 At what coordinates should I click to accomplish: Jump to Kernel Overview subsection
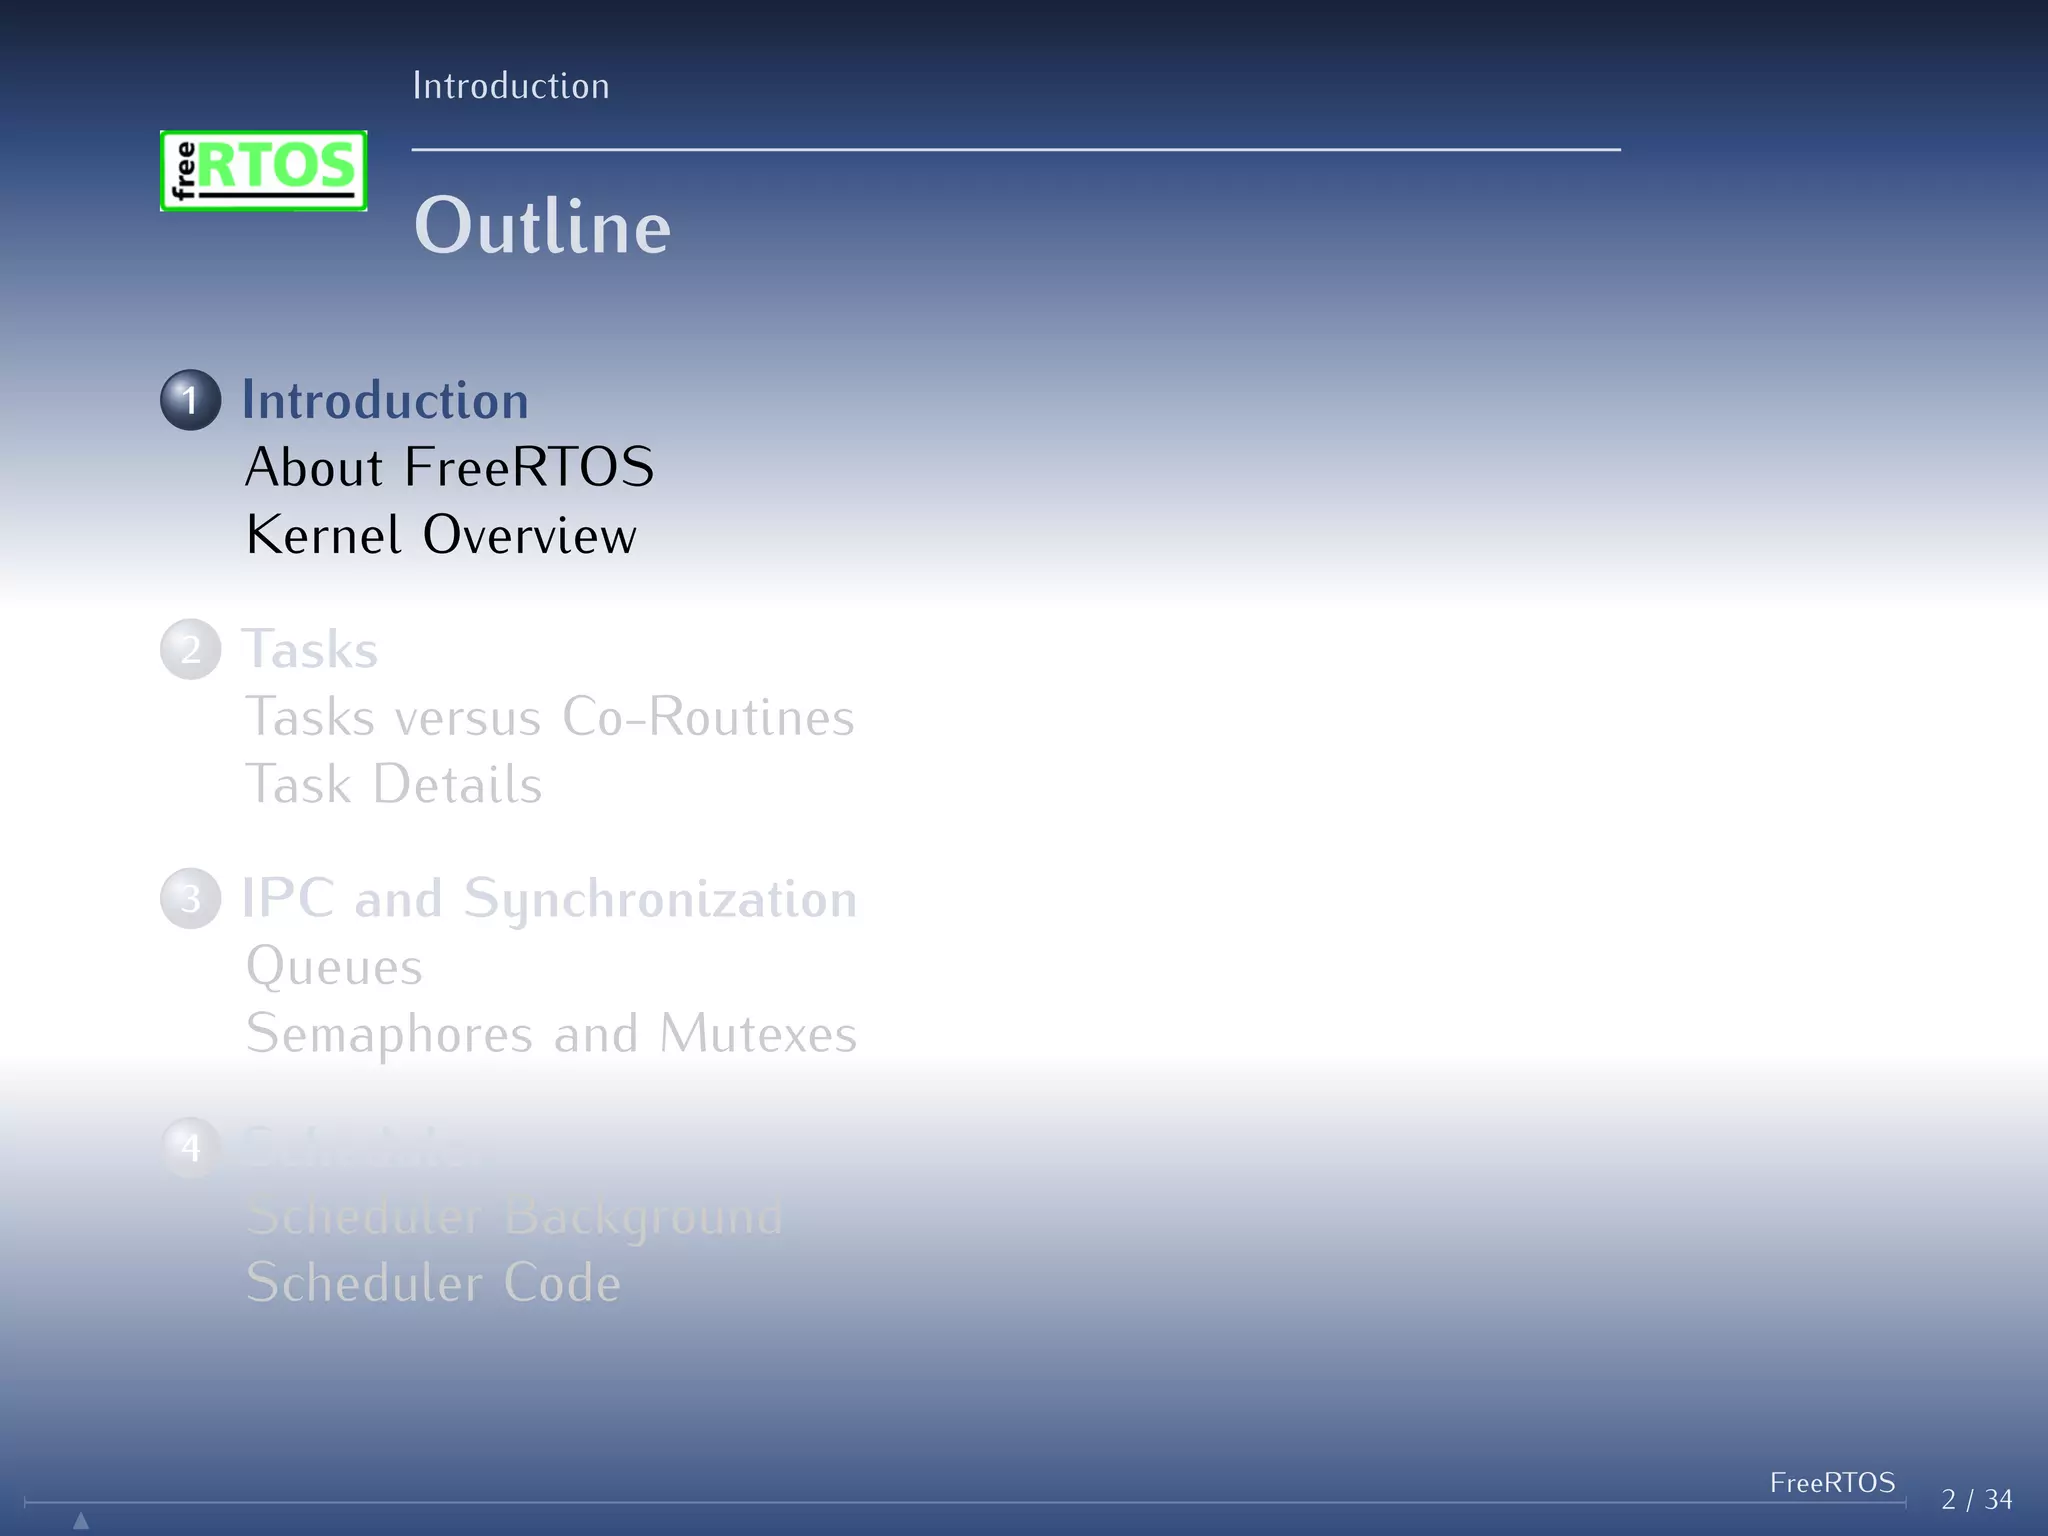(441, 535)
